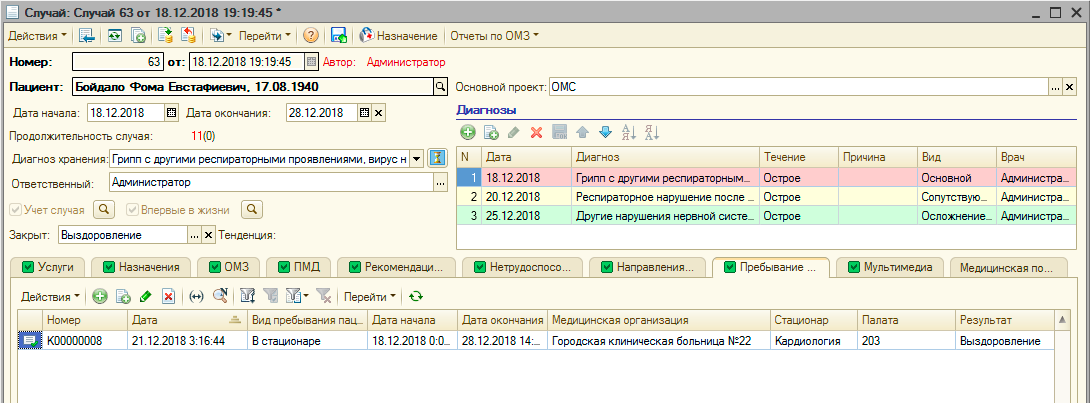Image resolution: width=1090 pixels, height=403 pixels.
Task: Expand the Диагноз хранения dropdown list
Action: point(416,158)
